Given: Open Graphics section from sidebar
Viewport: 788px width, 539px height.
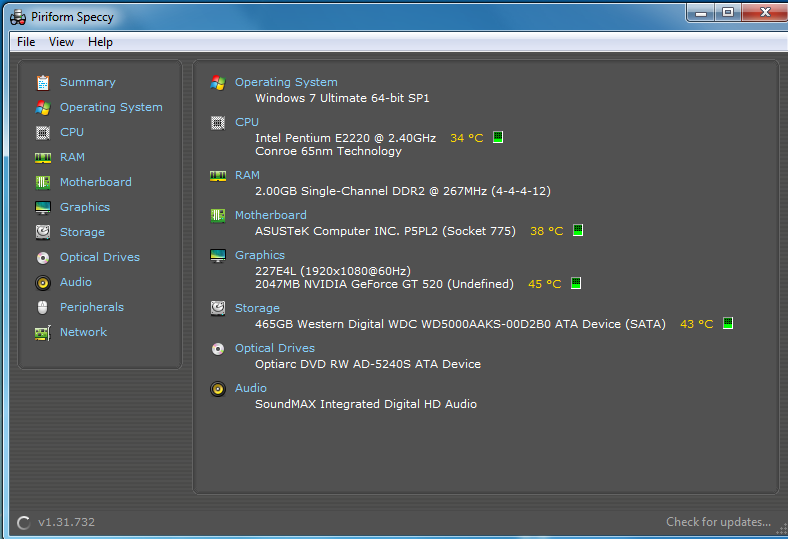Looking at the screenshot, I should [x=84, y=207].
